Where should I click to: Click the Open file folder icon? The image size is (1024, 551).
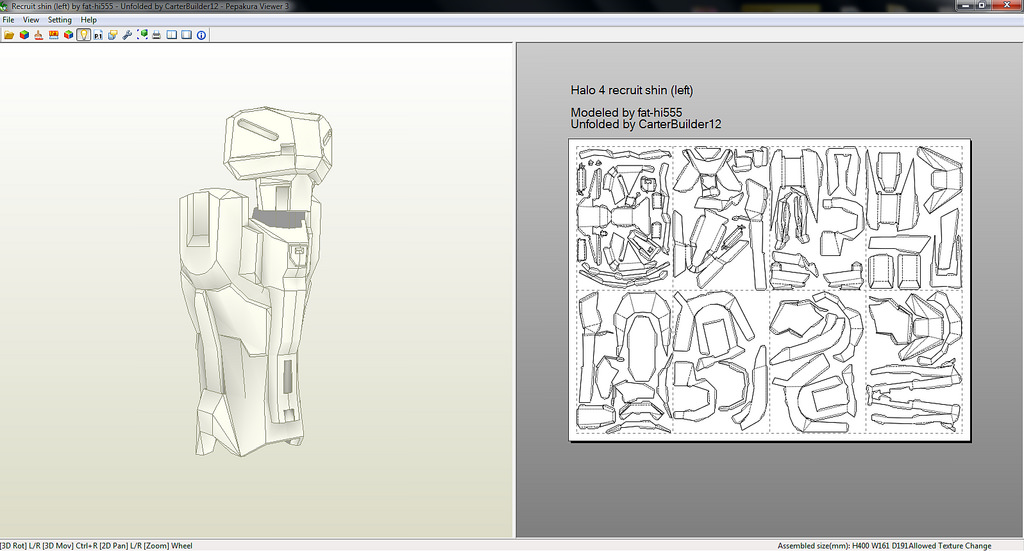(x=9, y=35)
